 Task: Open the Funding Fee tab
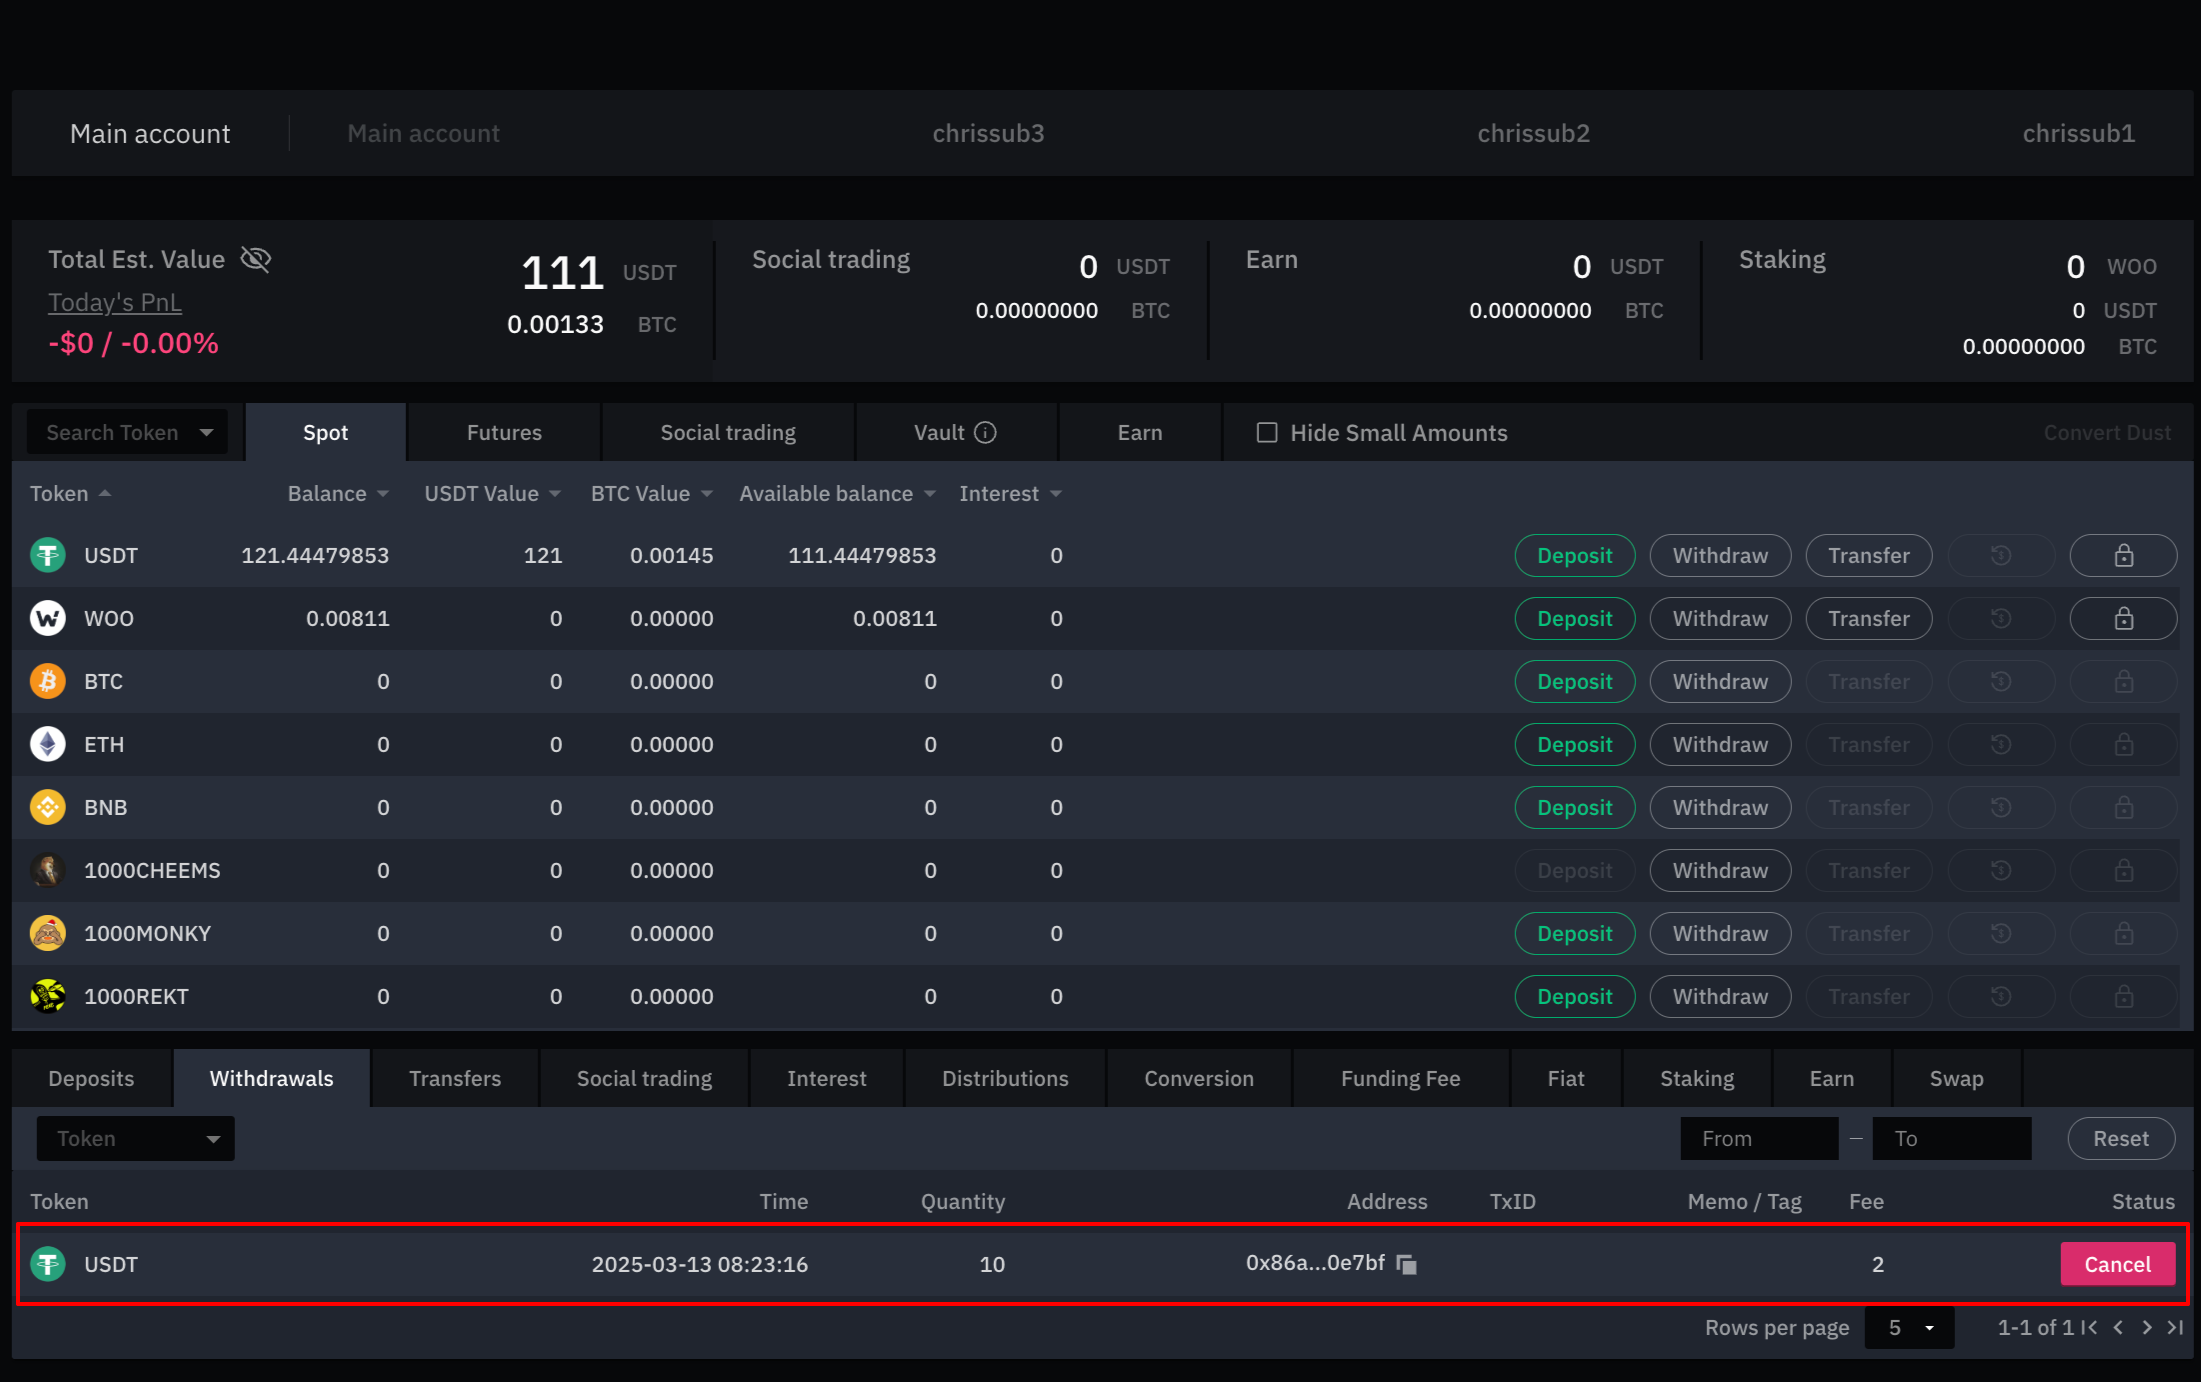pyautogui.click(x=1400, y=1079)
